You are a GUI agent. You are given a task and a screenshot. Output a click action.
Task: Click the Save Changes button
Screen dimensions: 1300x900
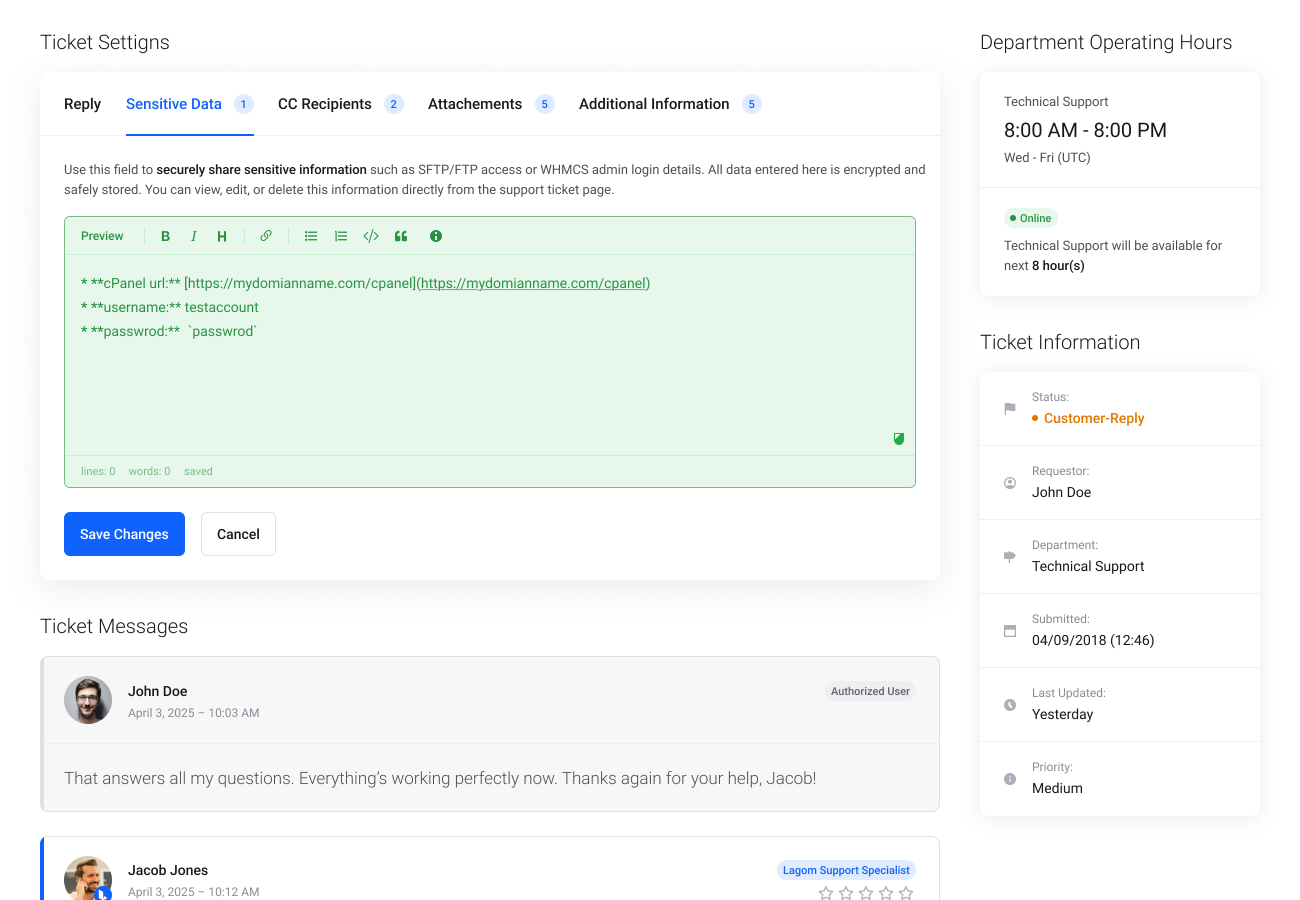pos(124,534)
